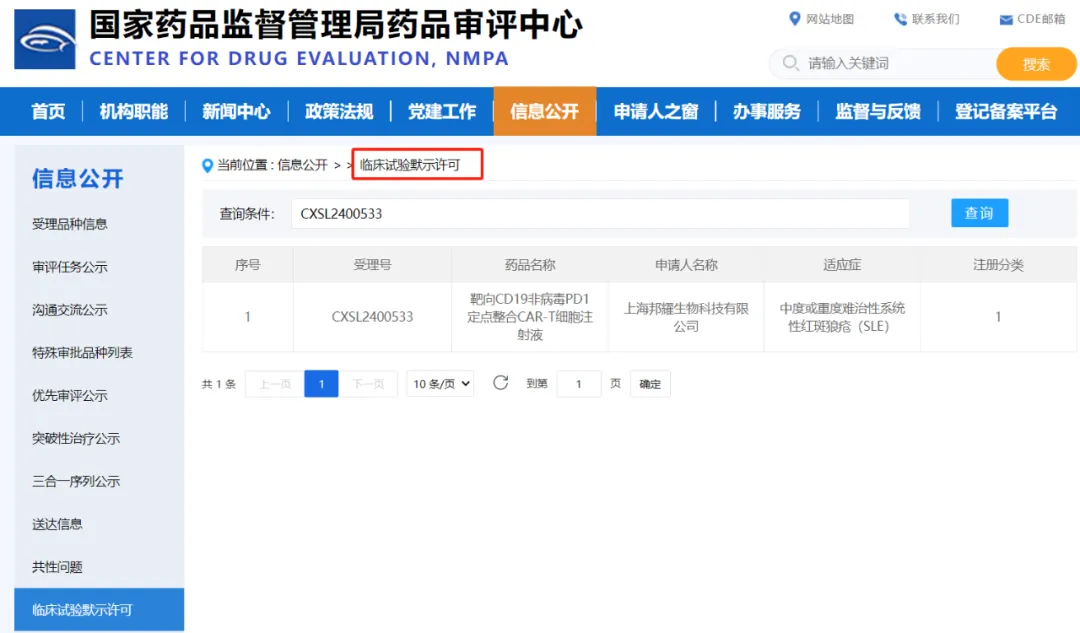Open the 网站地图 site map icon
The width and height of the screenshot is (1080, 633).
(795, 19)
